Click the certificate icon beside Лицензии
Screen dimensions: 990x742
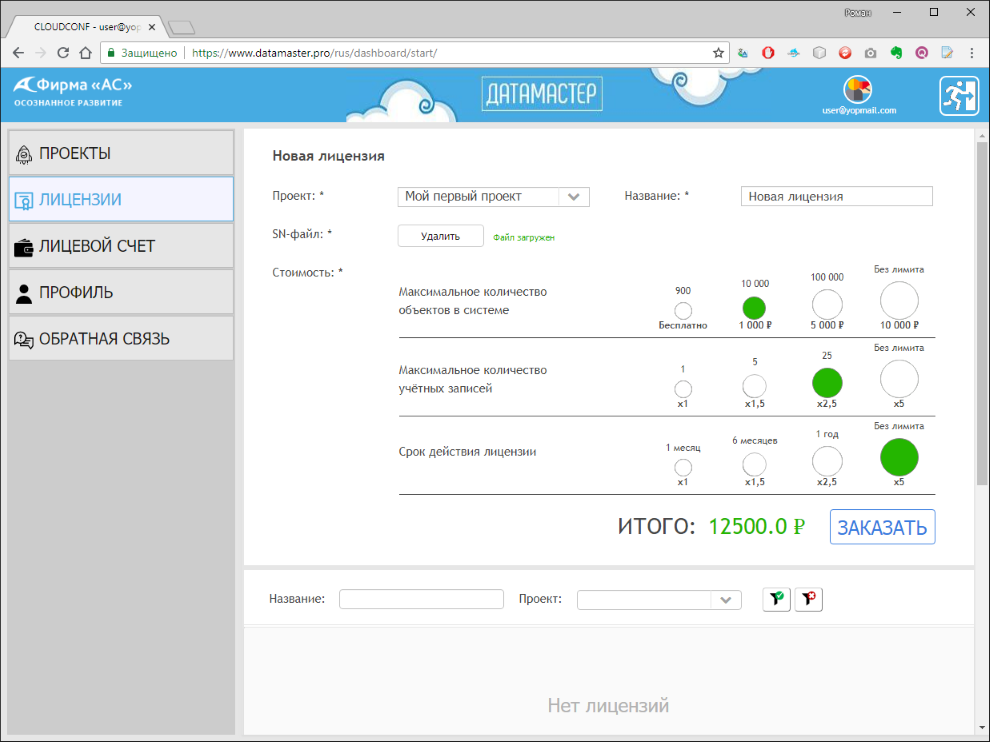point(24,201)
